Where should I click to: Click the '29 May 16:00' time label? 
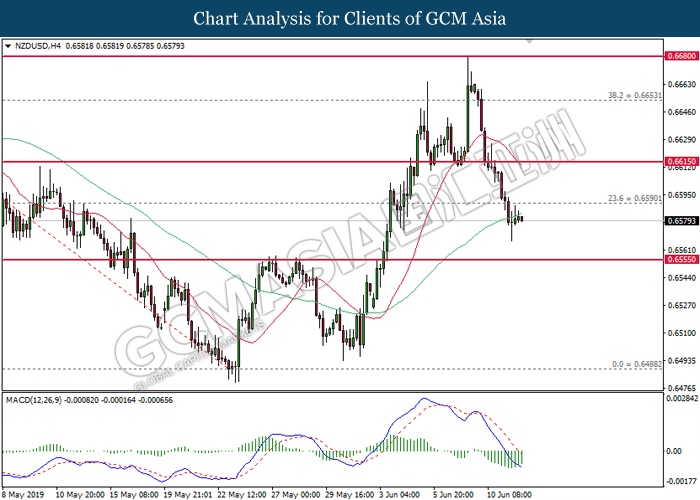tap(350, 495)
